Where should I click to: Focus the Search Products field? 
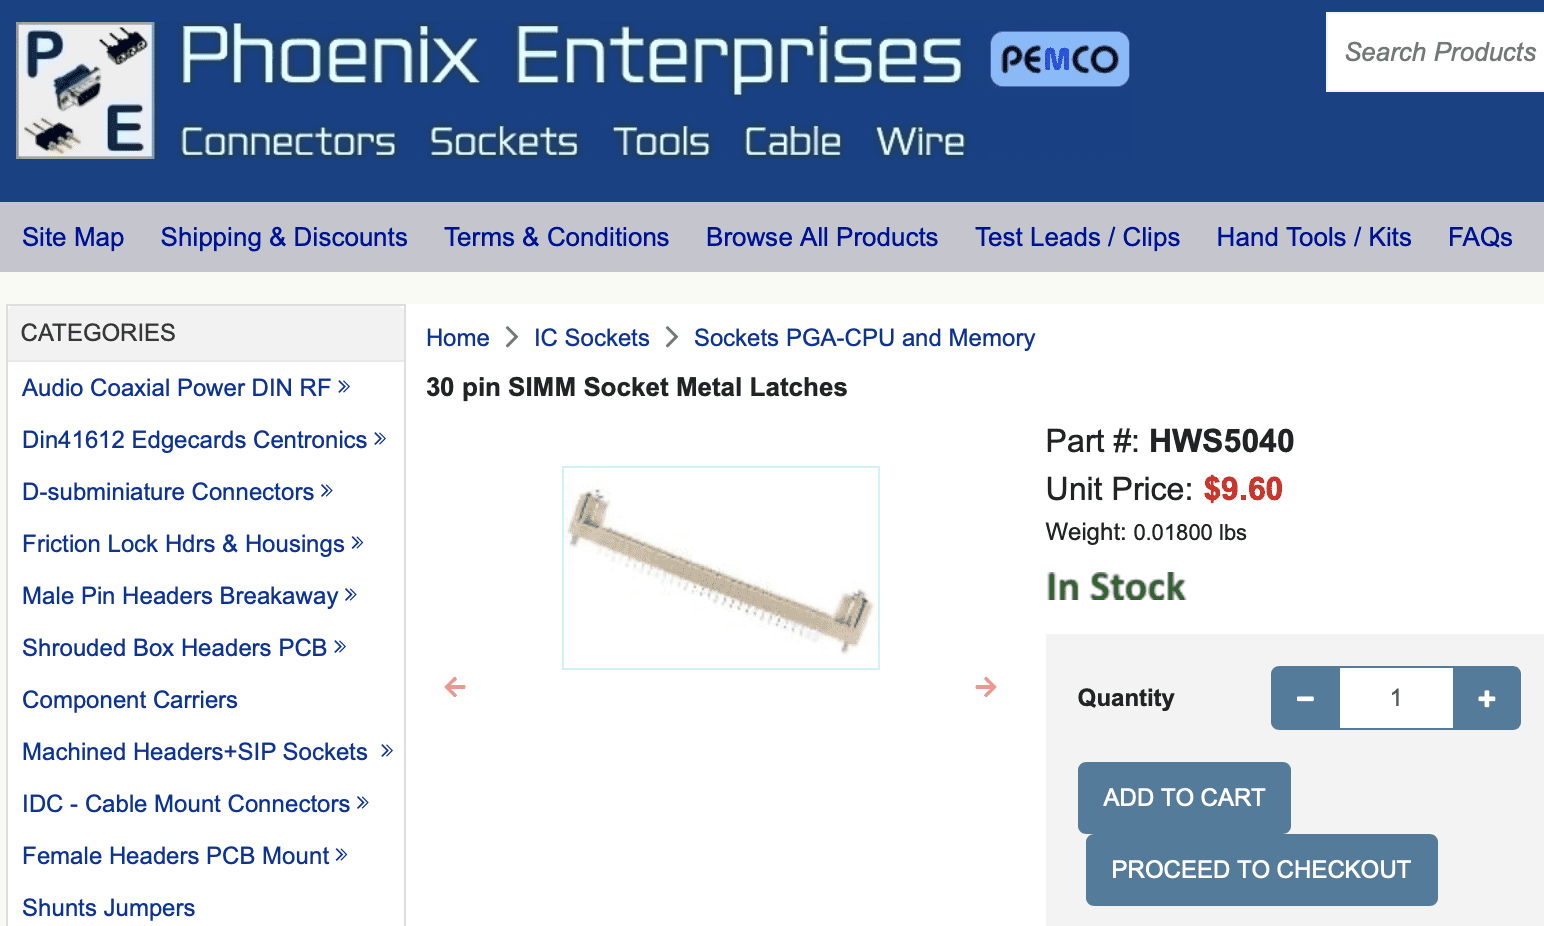[1435, 52]
